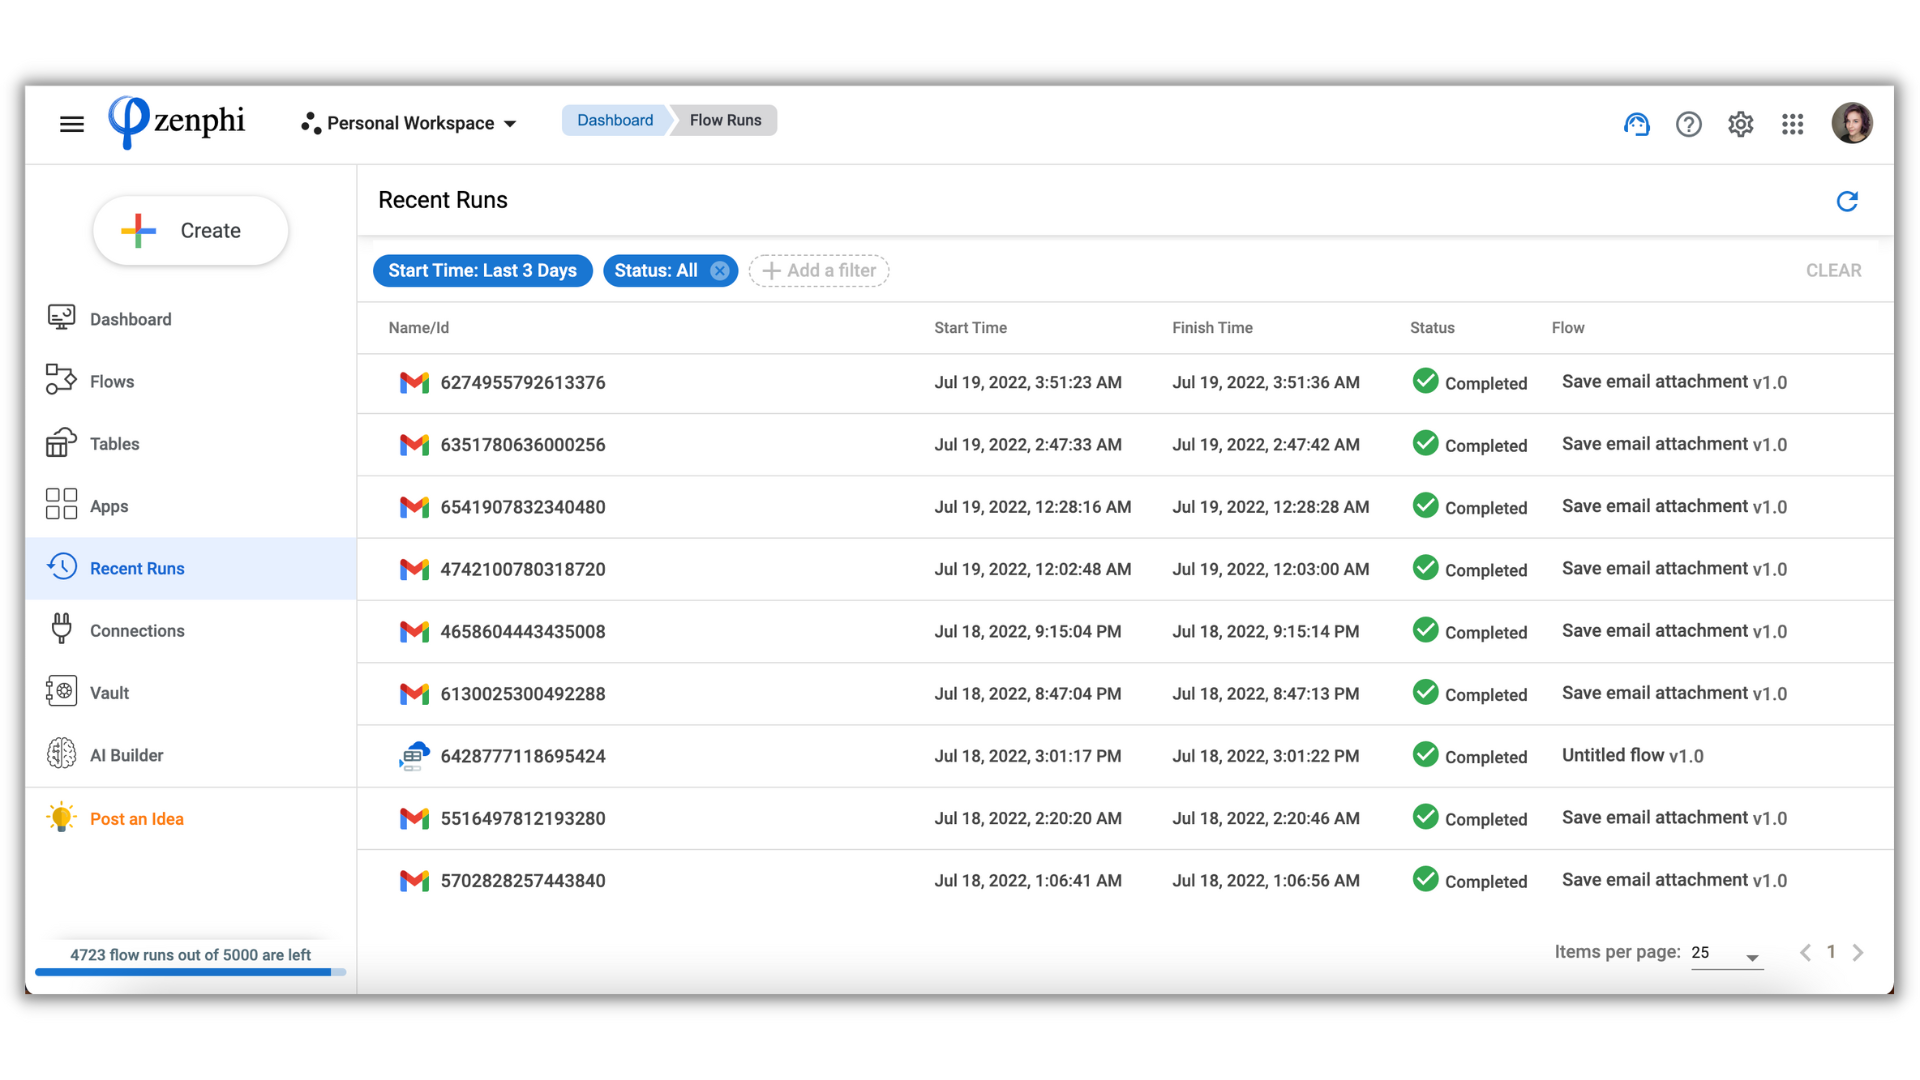Click the Create button

[x=190, y=231]
